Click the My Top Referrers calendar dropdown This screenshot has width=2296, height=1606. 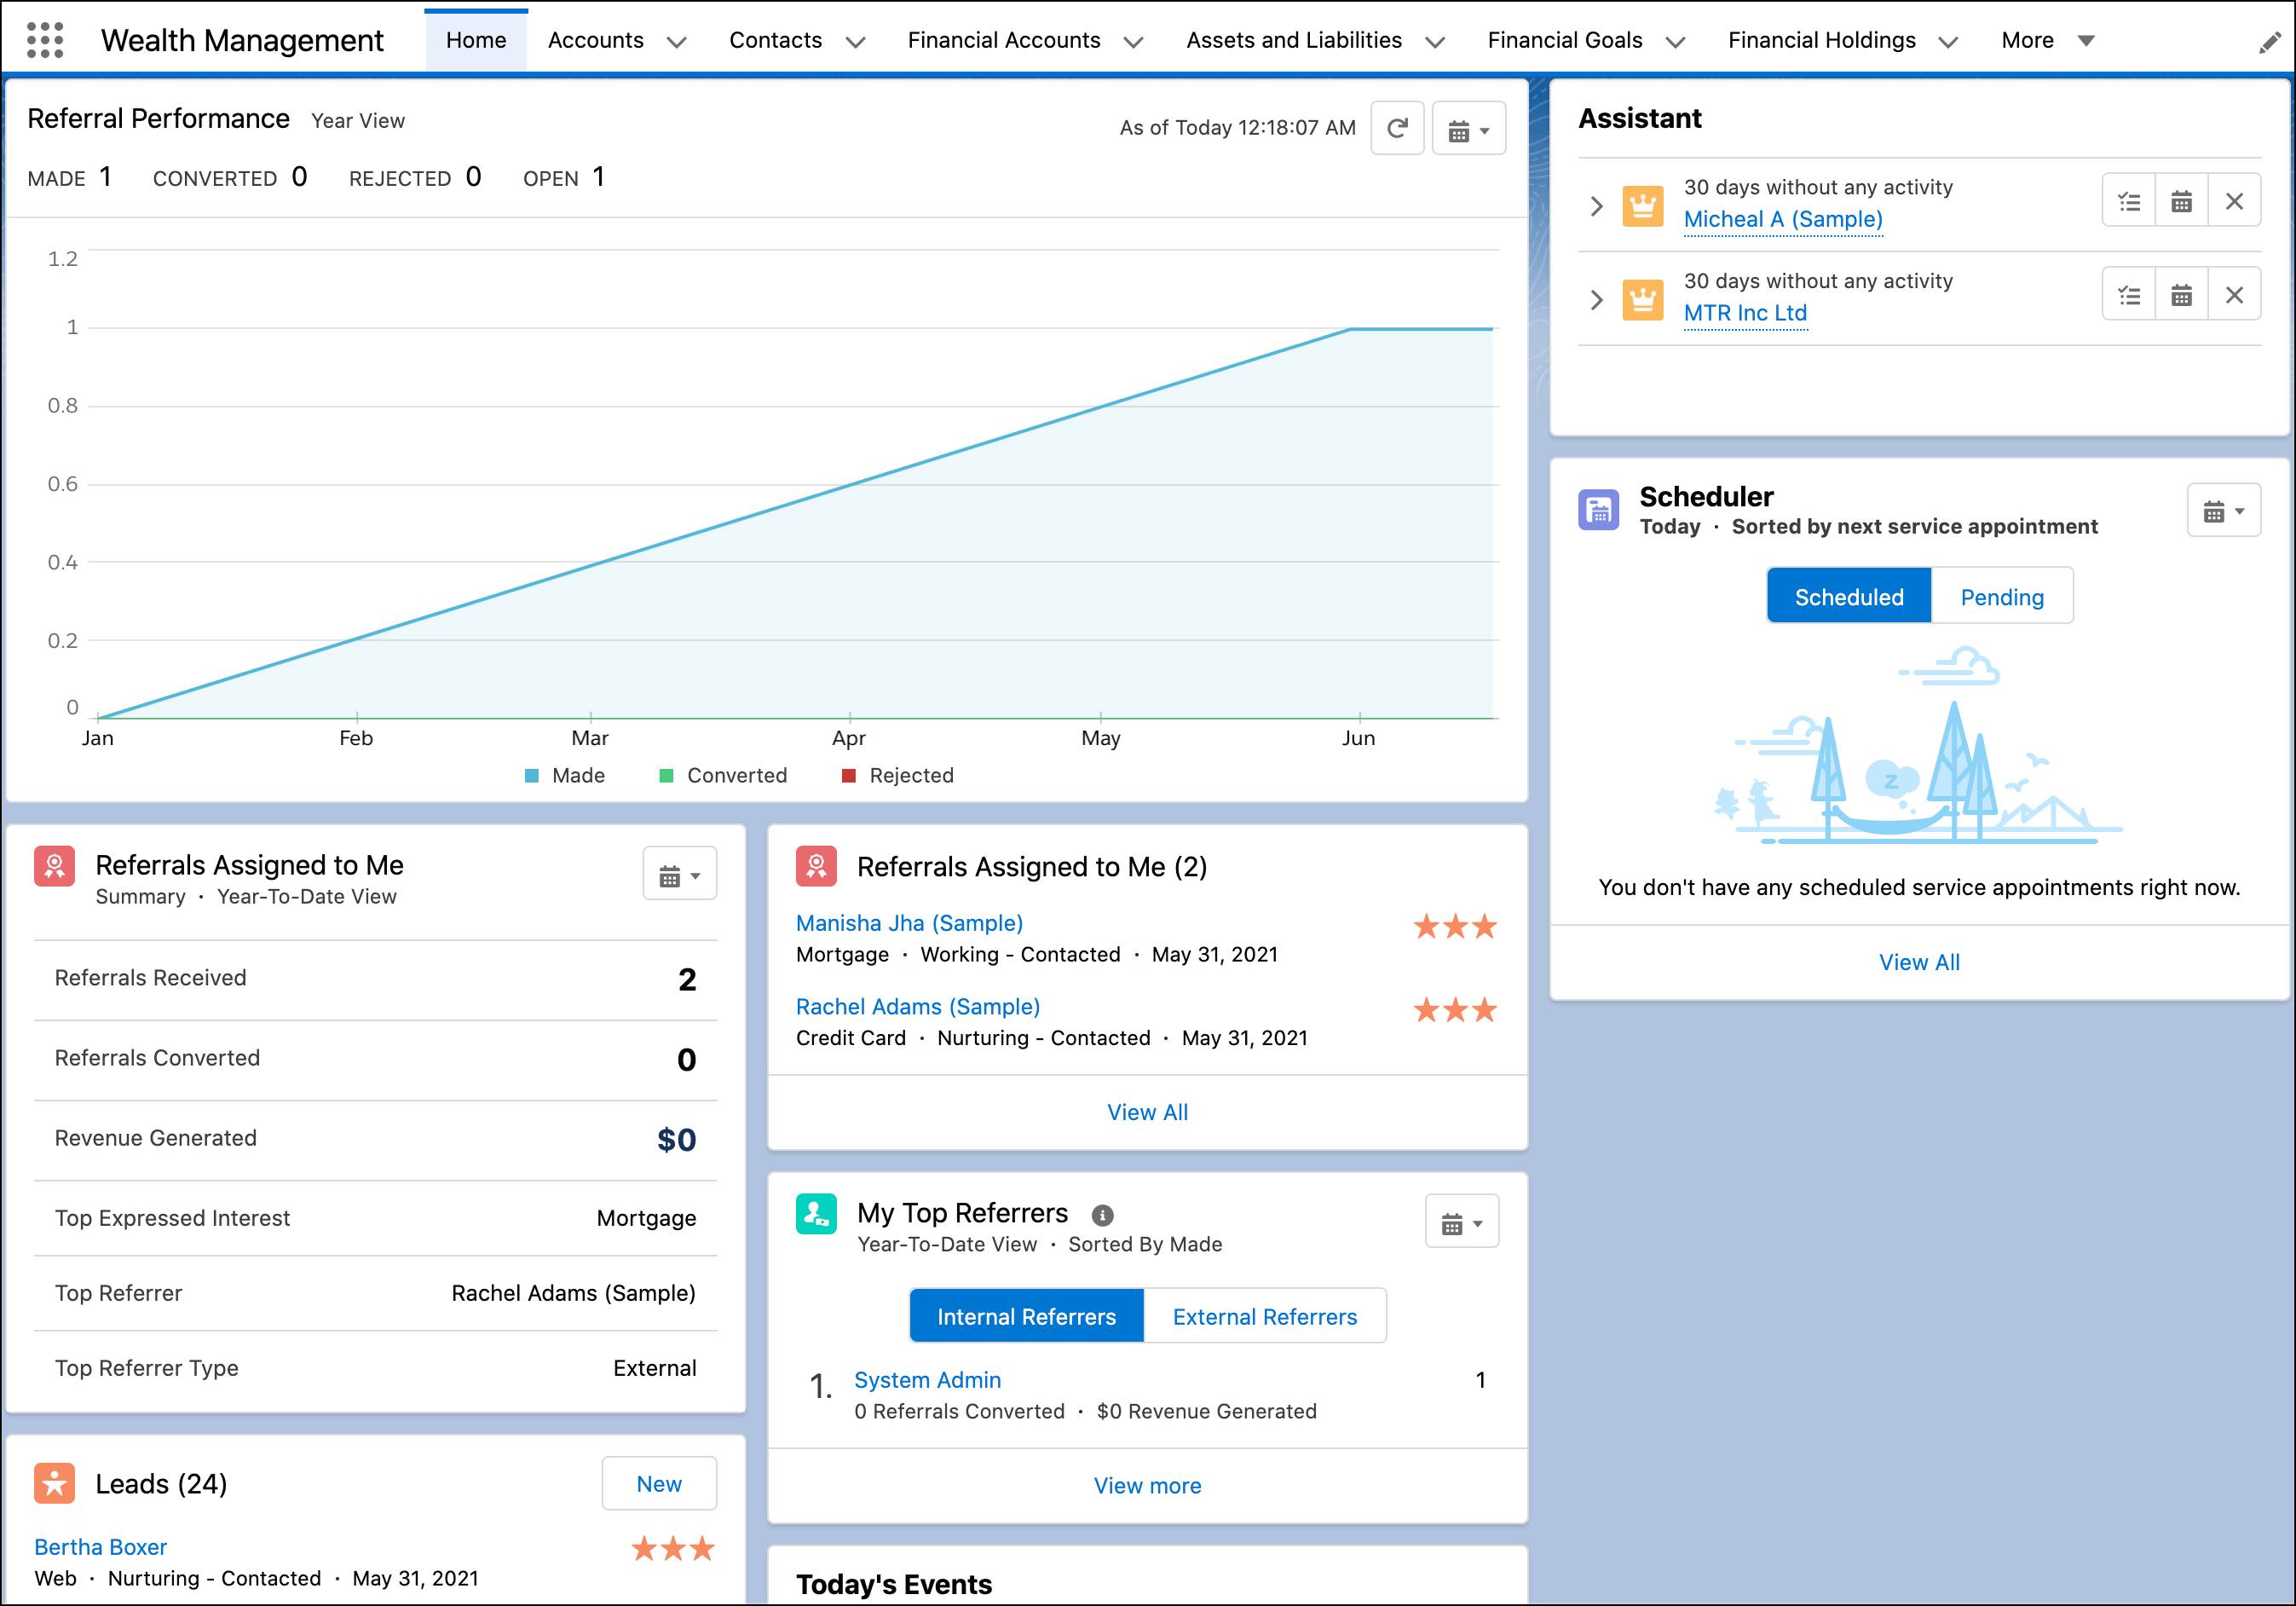(1462, 1220)
